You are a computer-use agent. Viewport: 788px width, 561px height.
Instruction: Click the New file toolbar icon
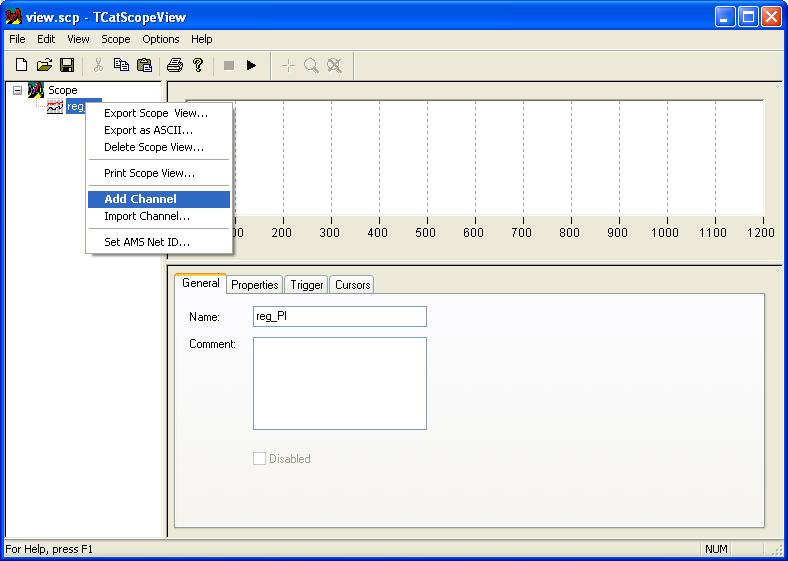(x=21, y=65)
